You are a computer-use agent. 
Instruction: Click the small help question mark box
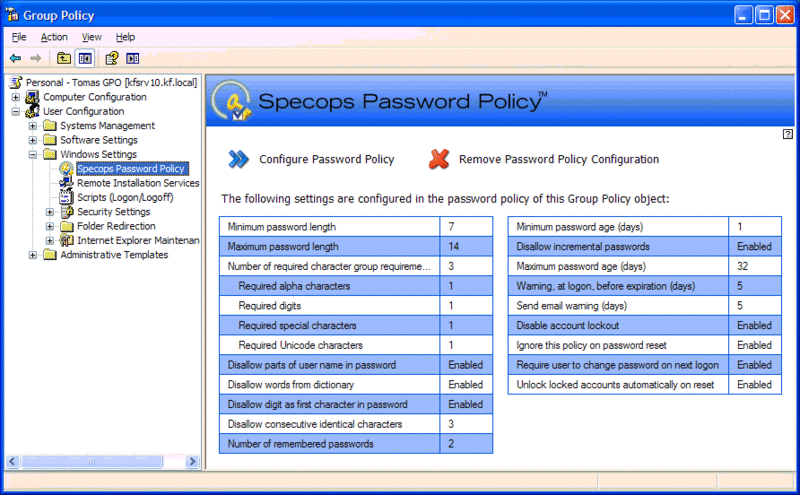coord(787,134)
